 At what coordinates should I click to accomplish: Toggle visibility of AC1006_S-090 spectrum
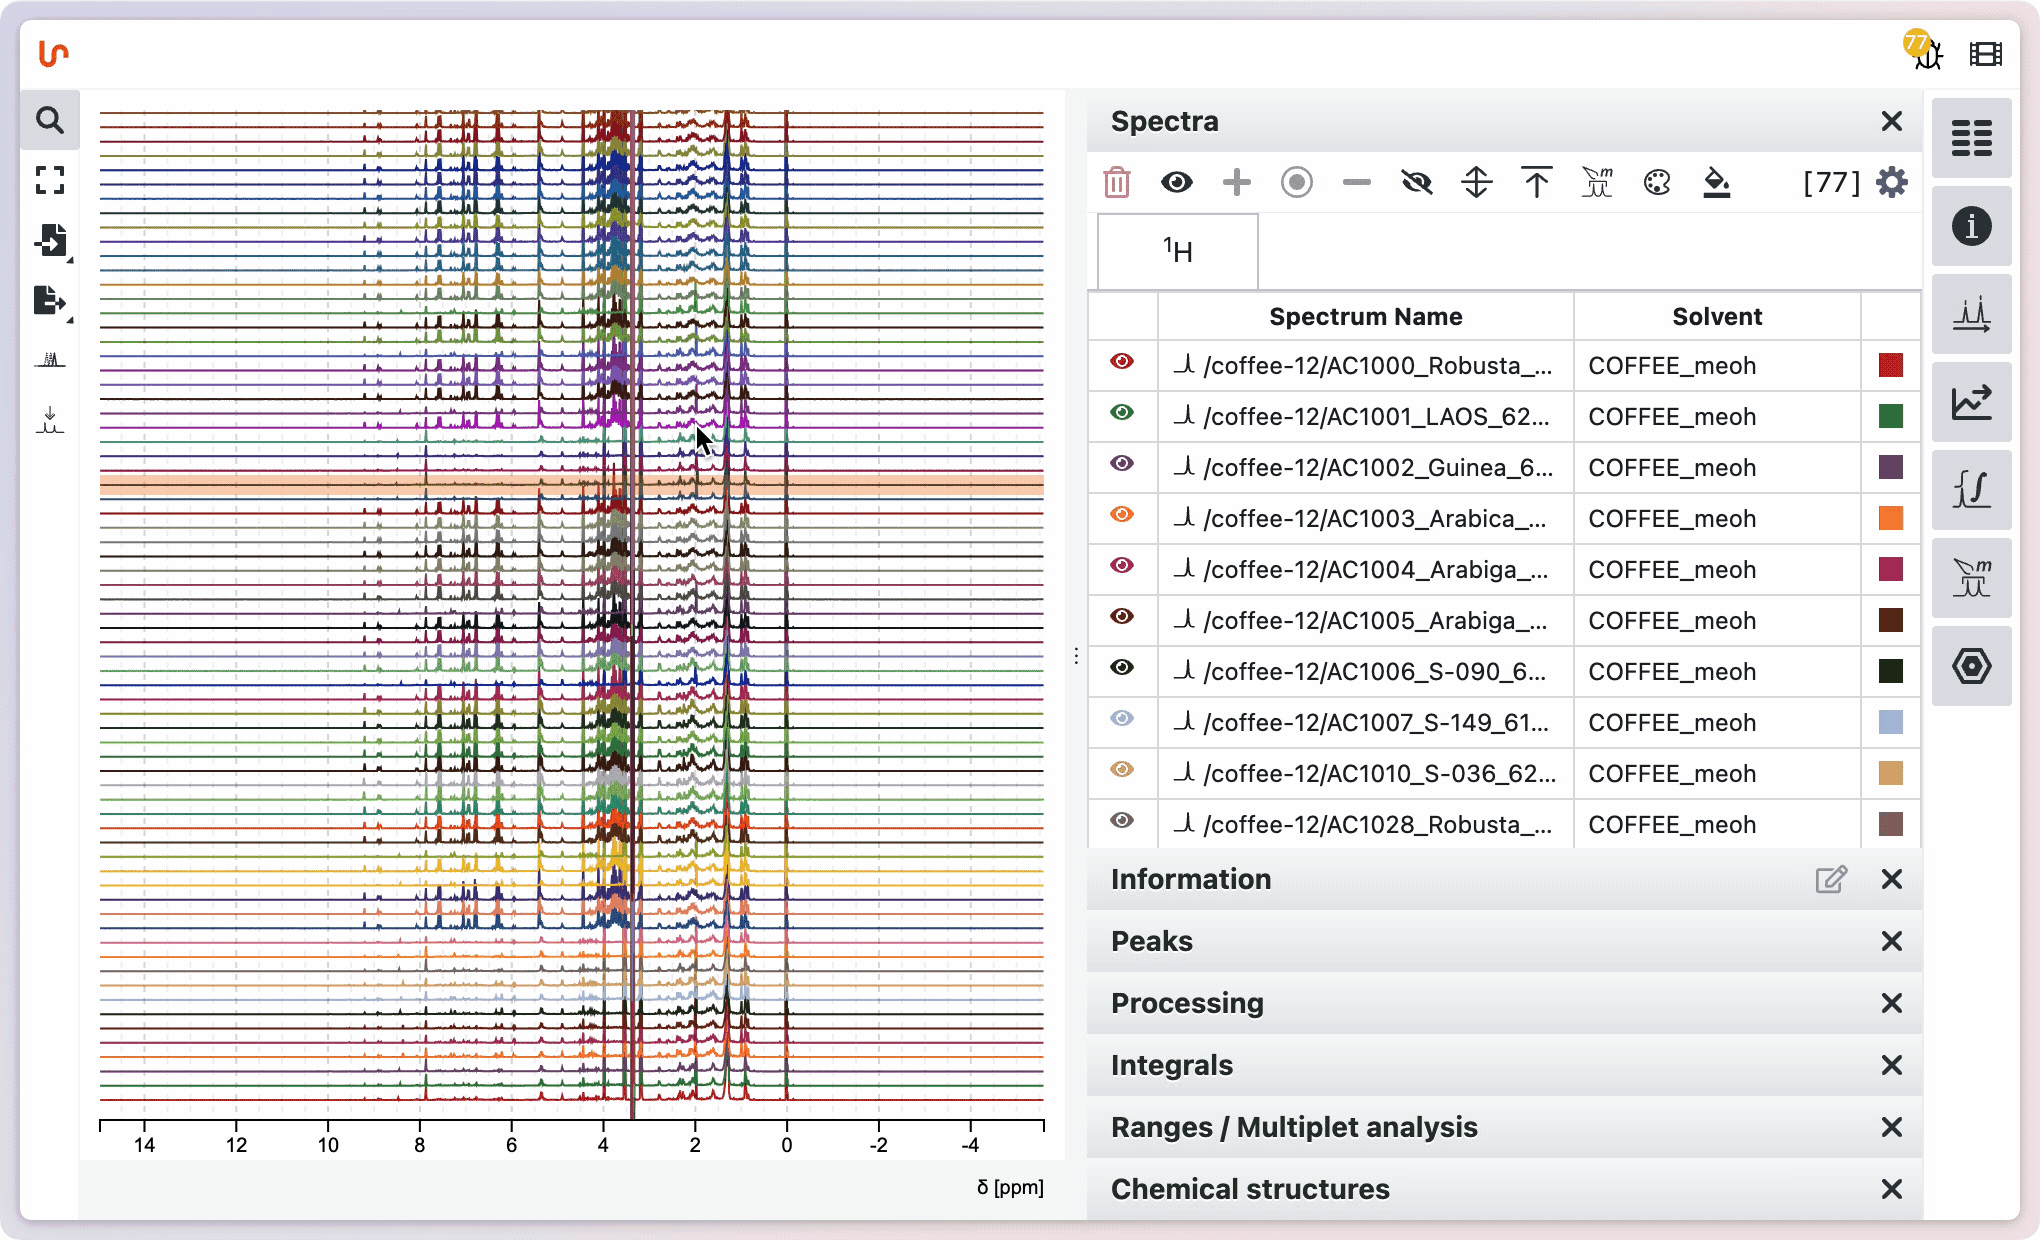tap(1122, 668)
